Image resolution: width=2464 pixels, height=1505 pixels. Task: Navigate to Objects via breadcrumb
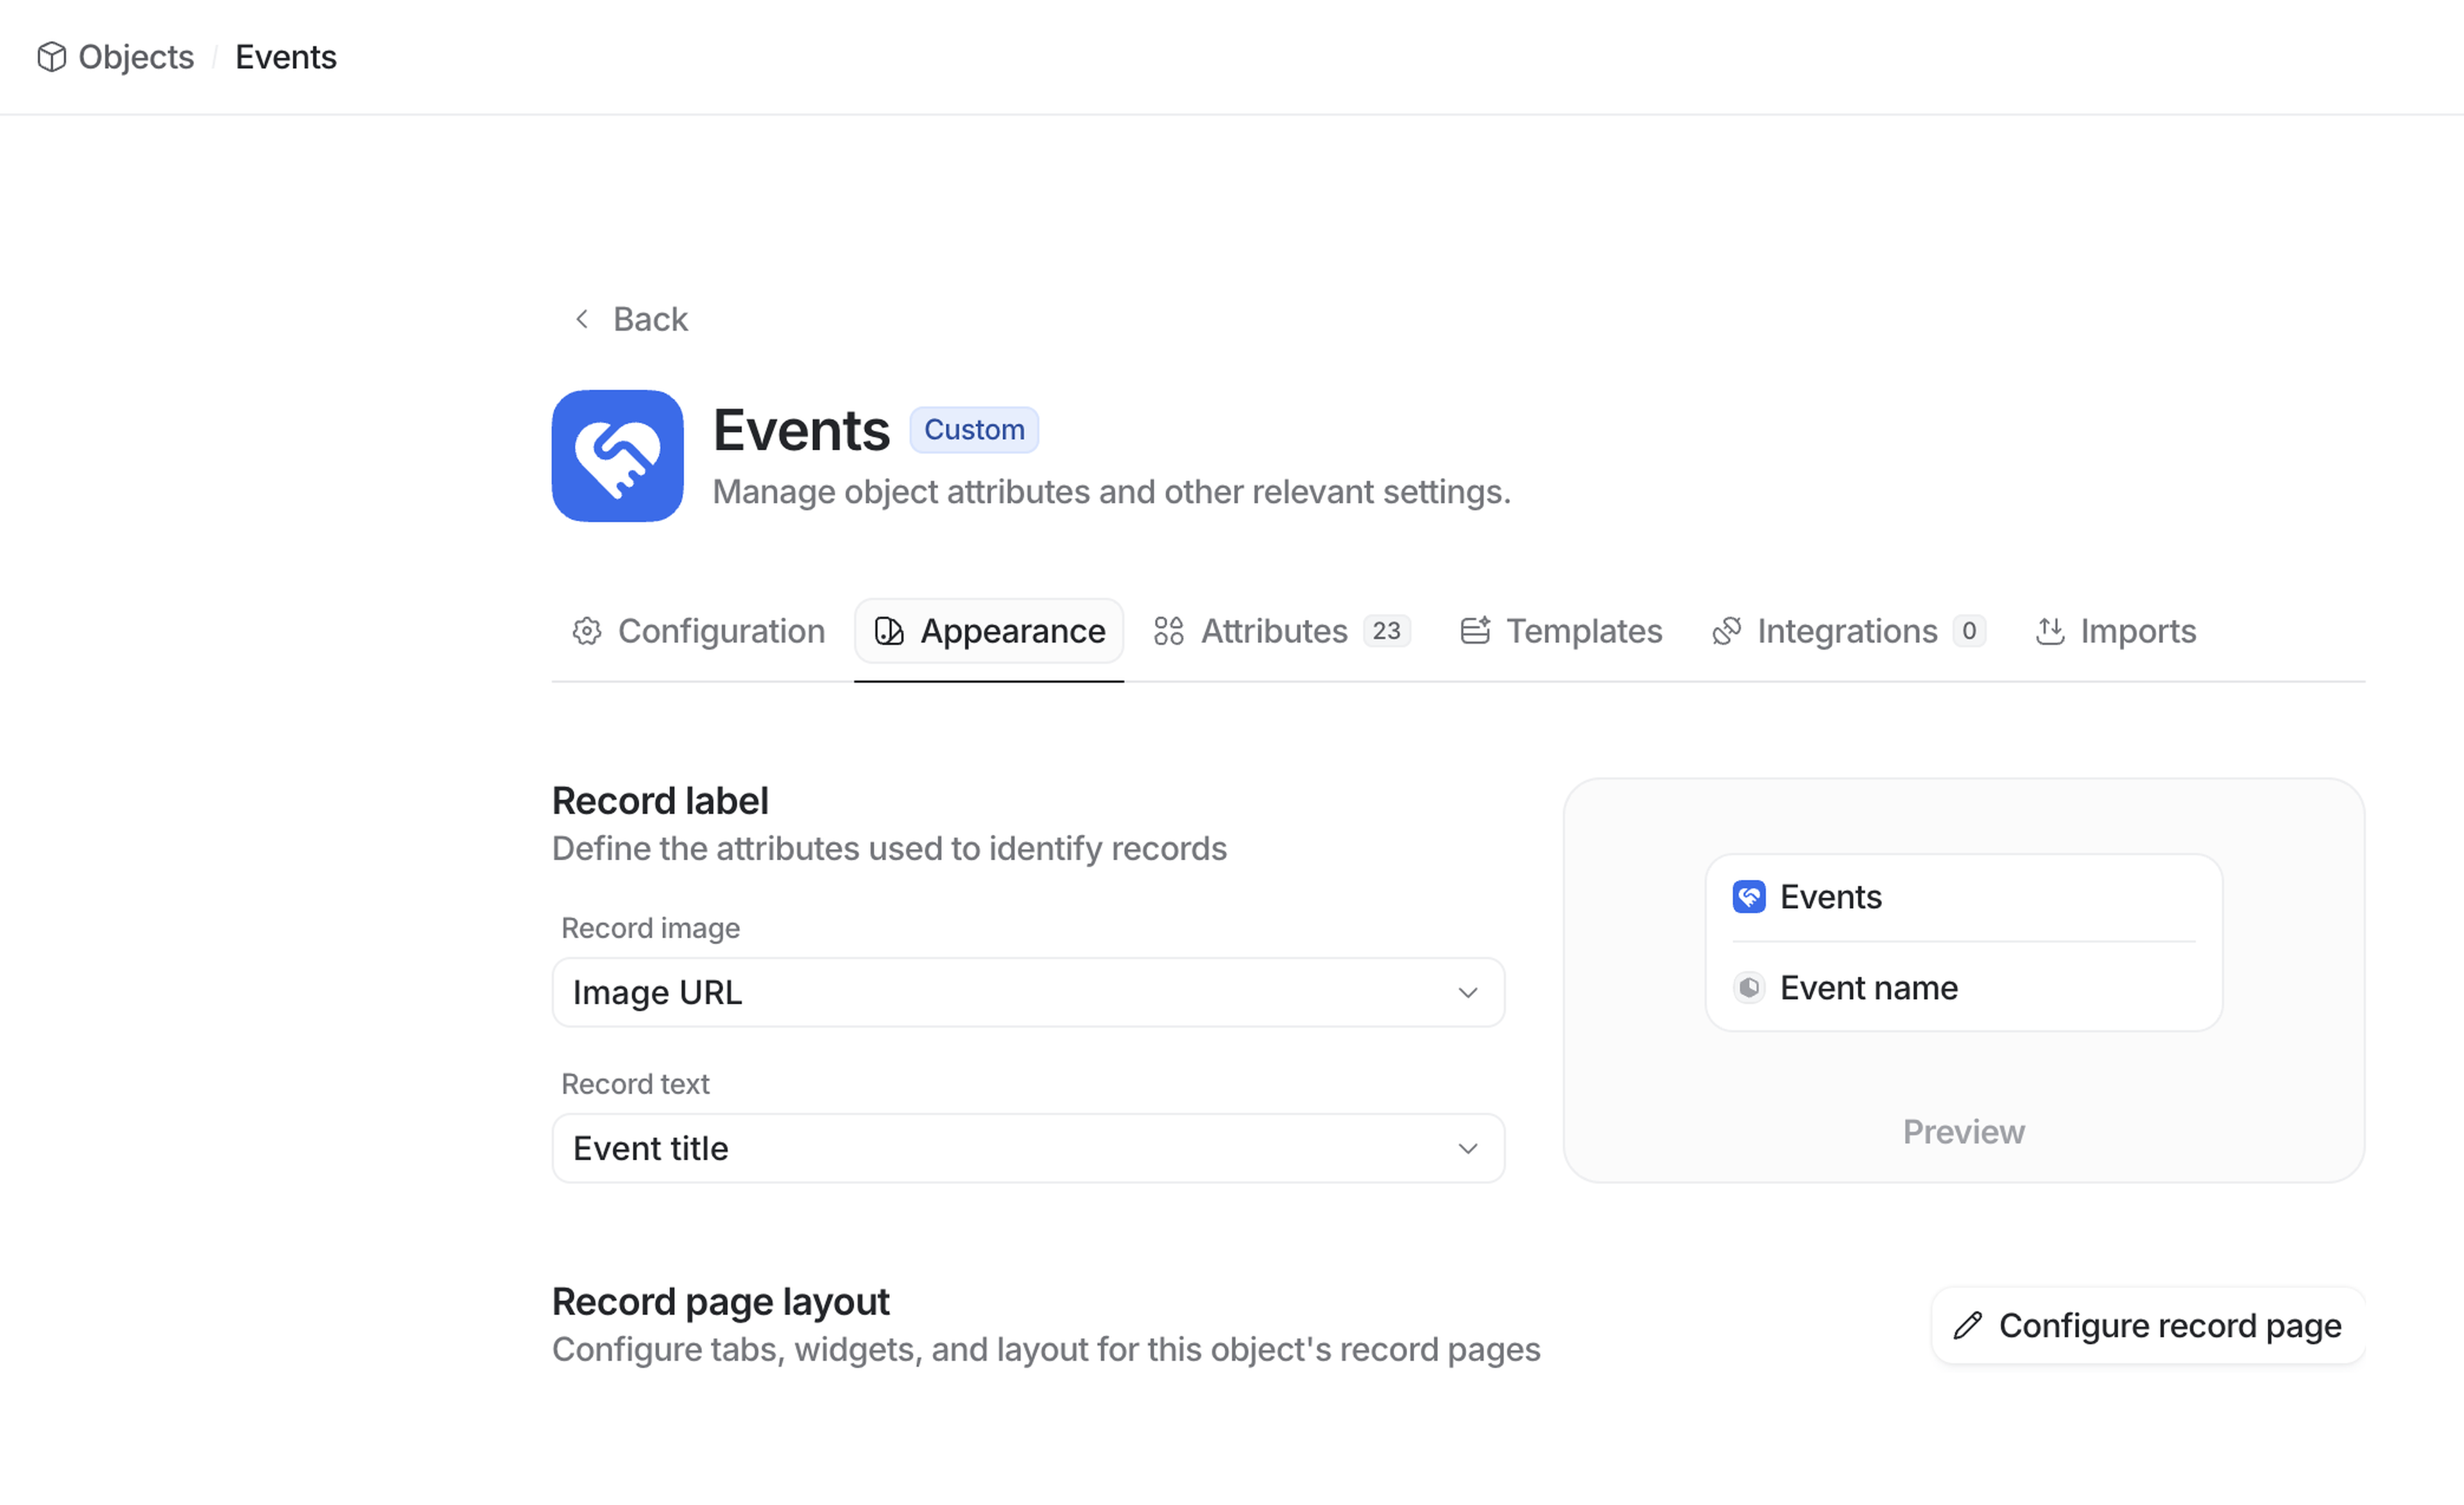135,57
